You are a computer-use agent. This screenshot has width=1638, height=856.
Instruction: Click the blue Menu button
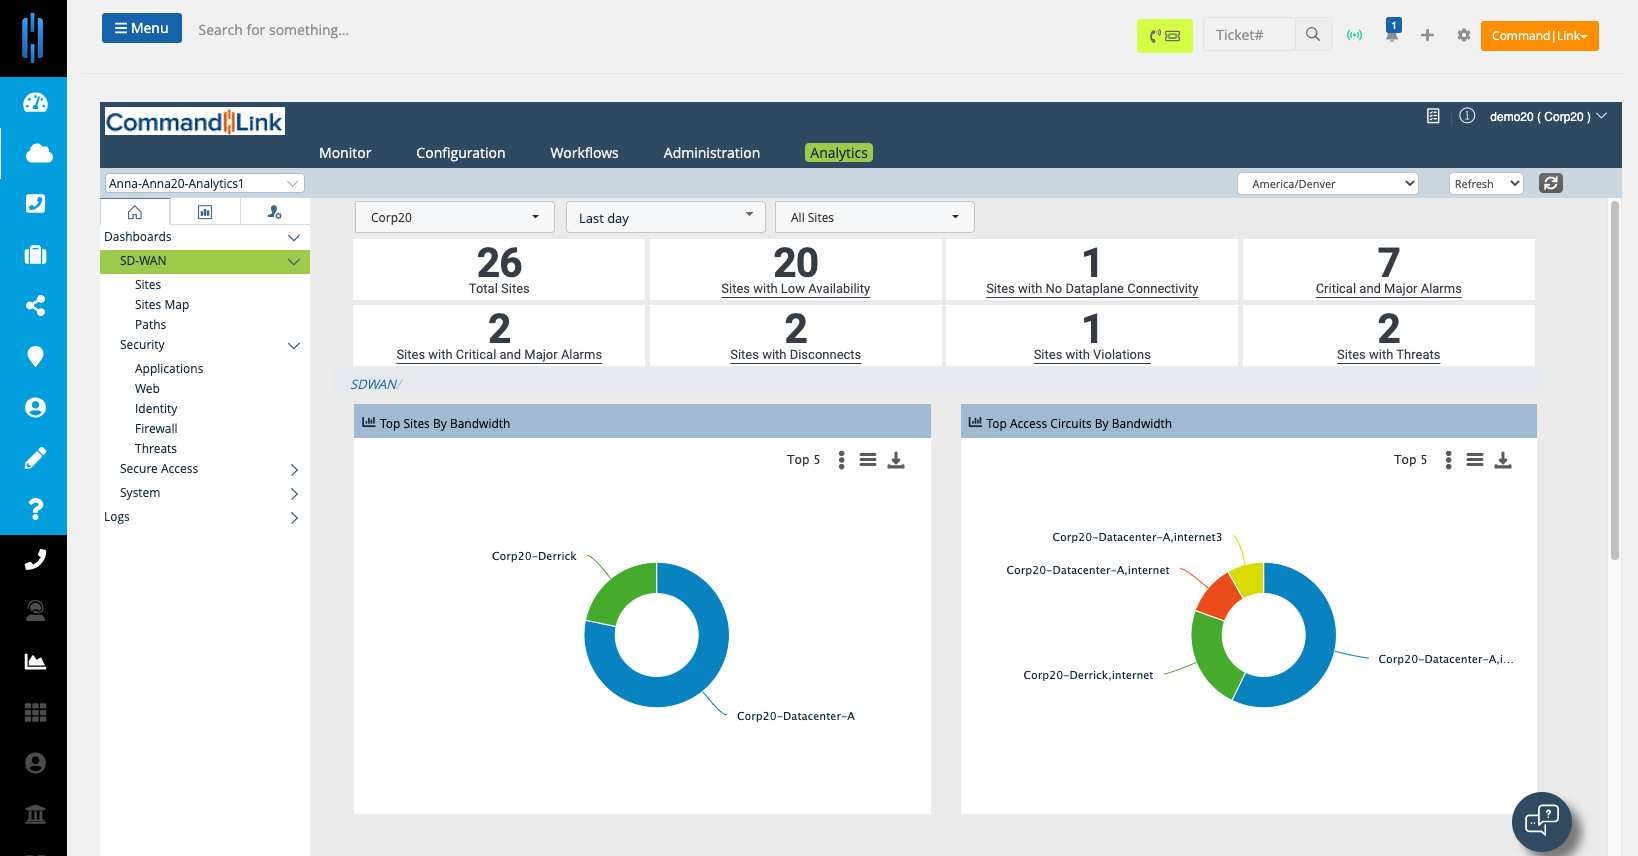[142, 28]
